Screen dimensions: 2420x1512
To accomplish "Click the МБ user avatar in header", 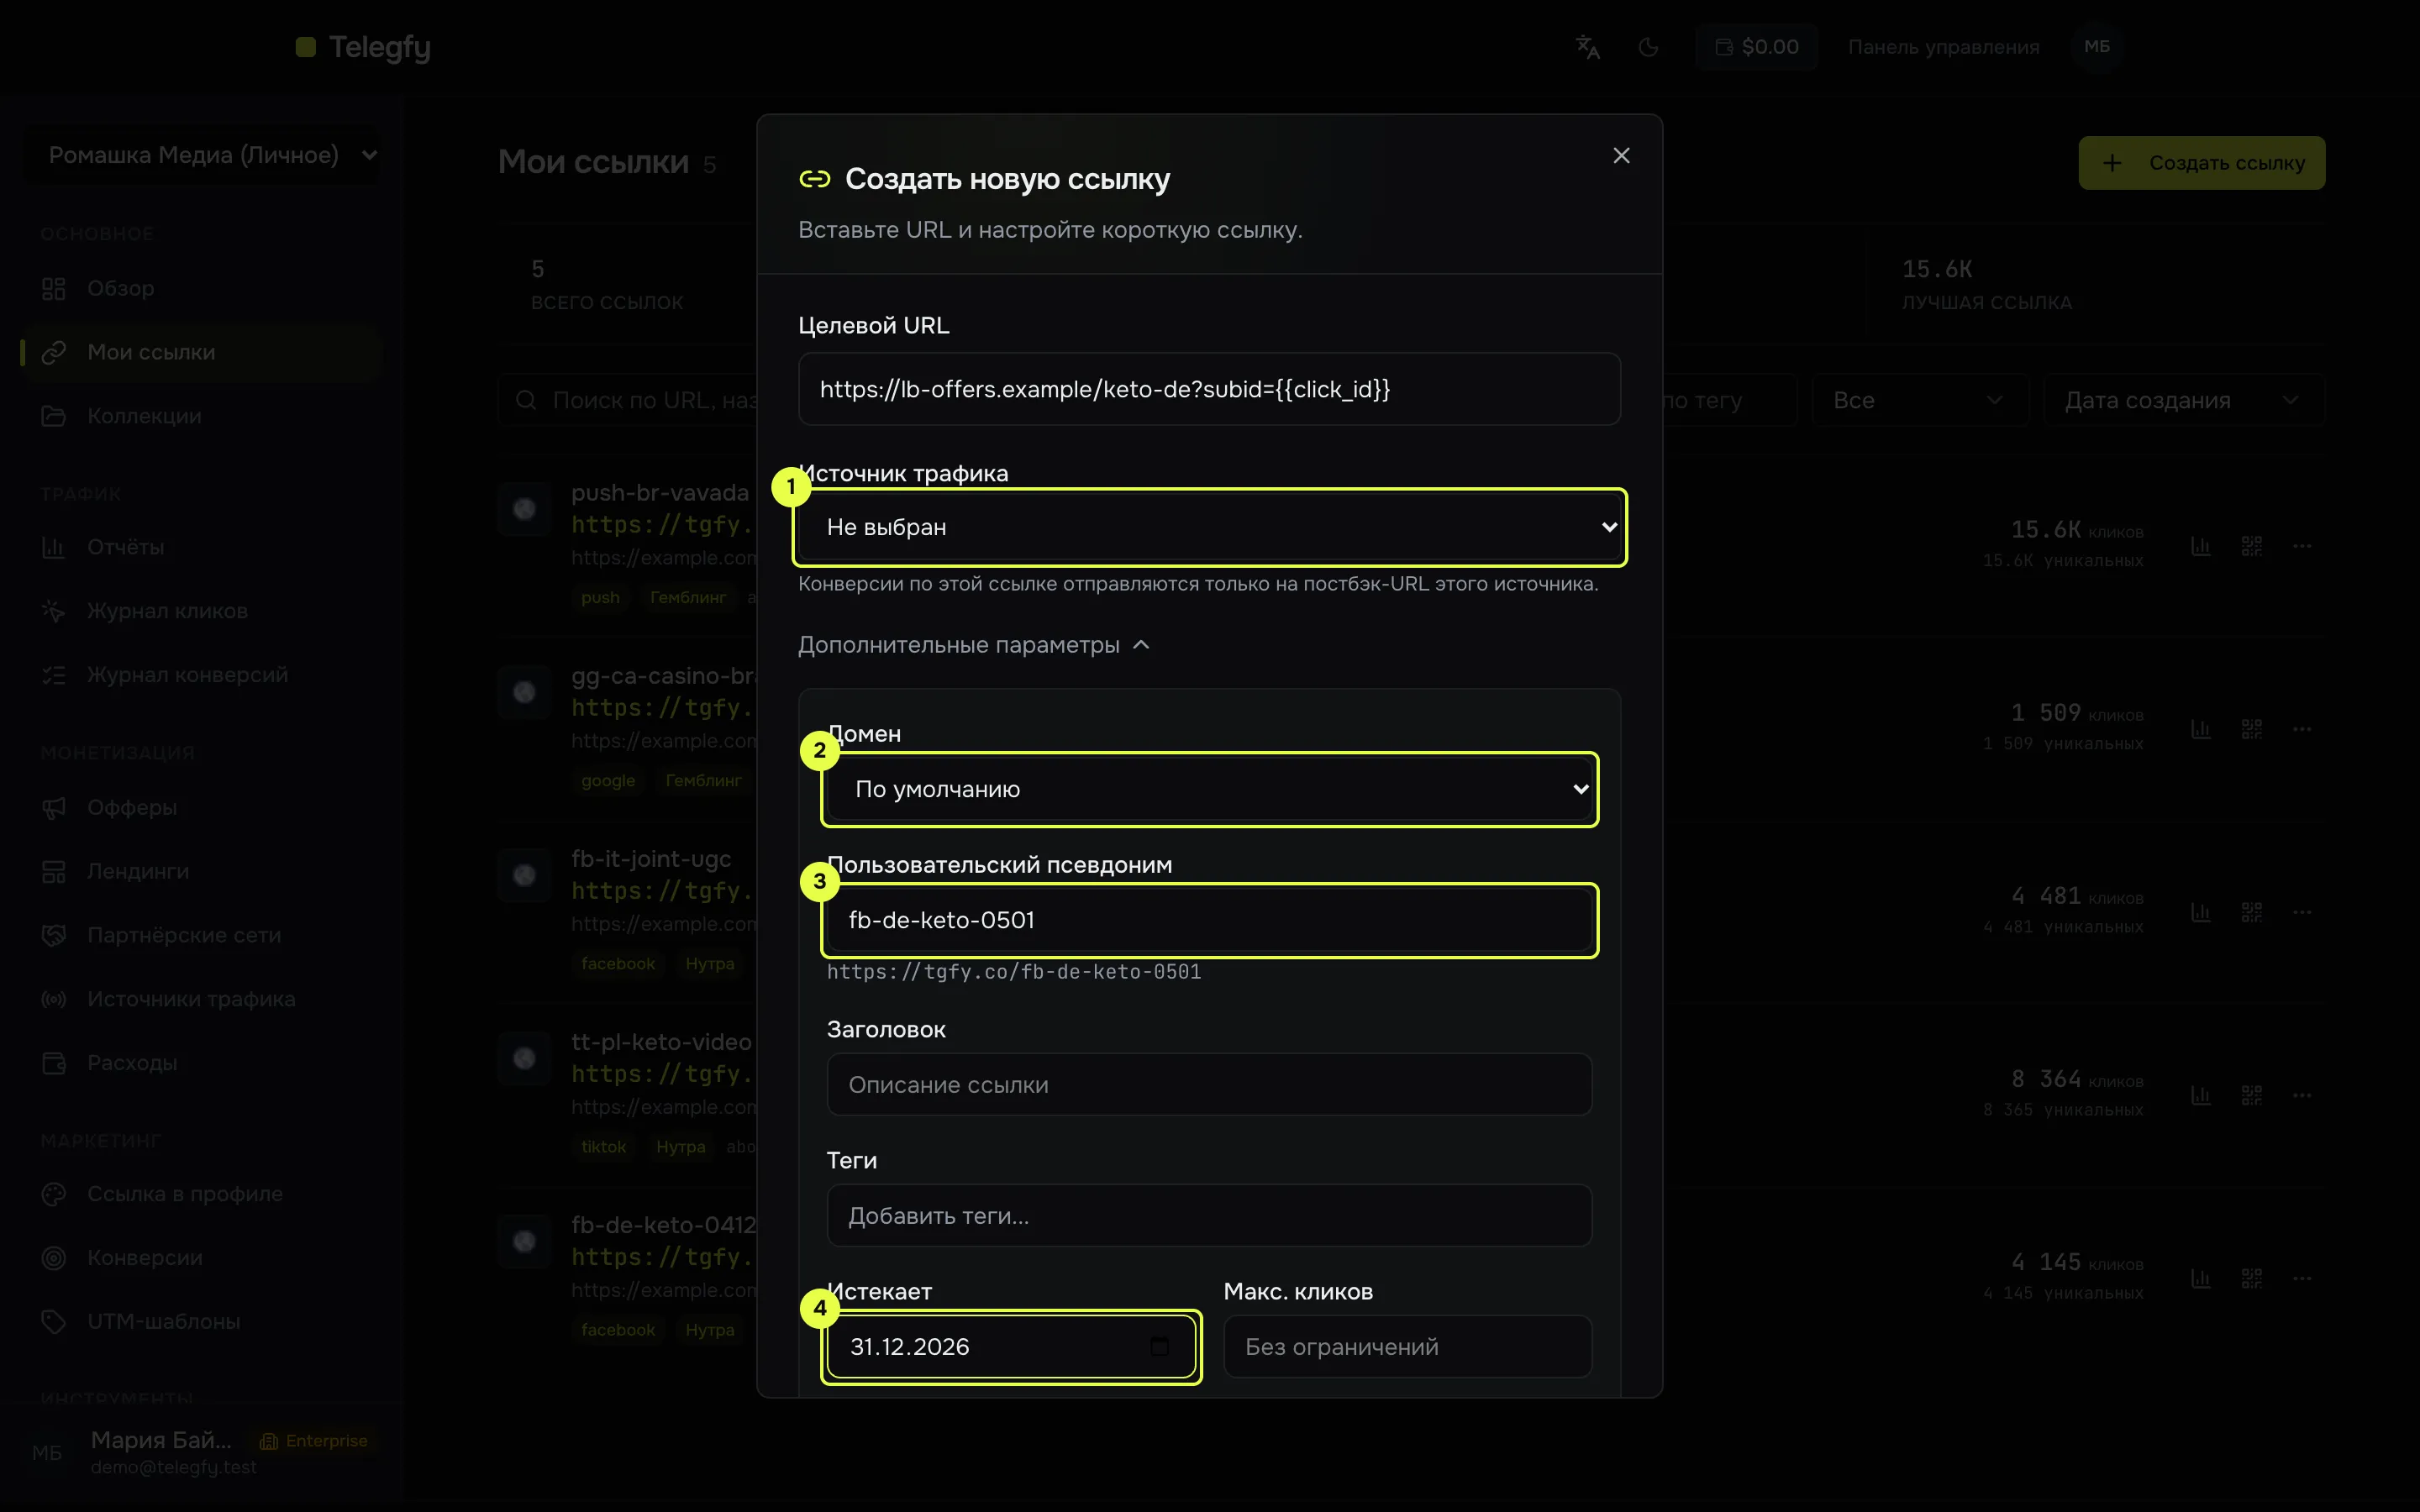I will click(x=2097, y=47).
